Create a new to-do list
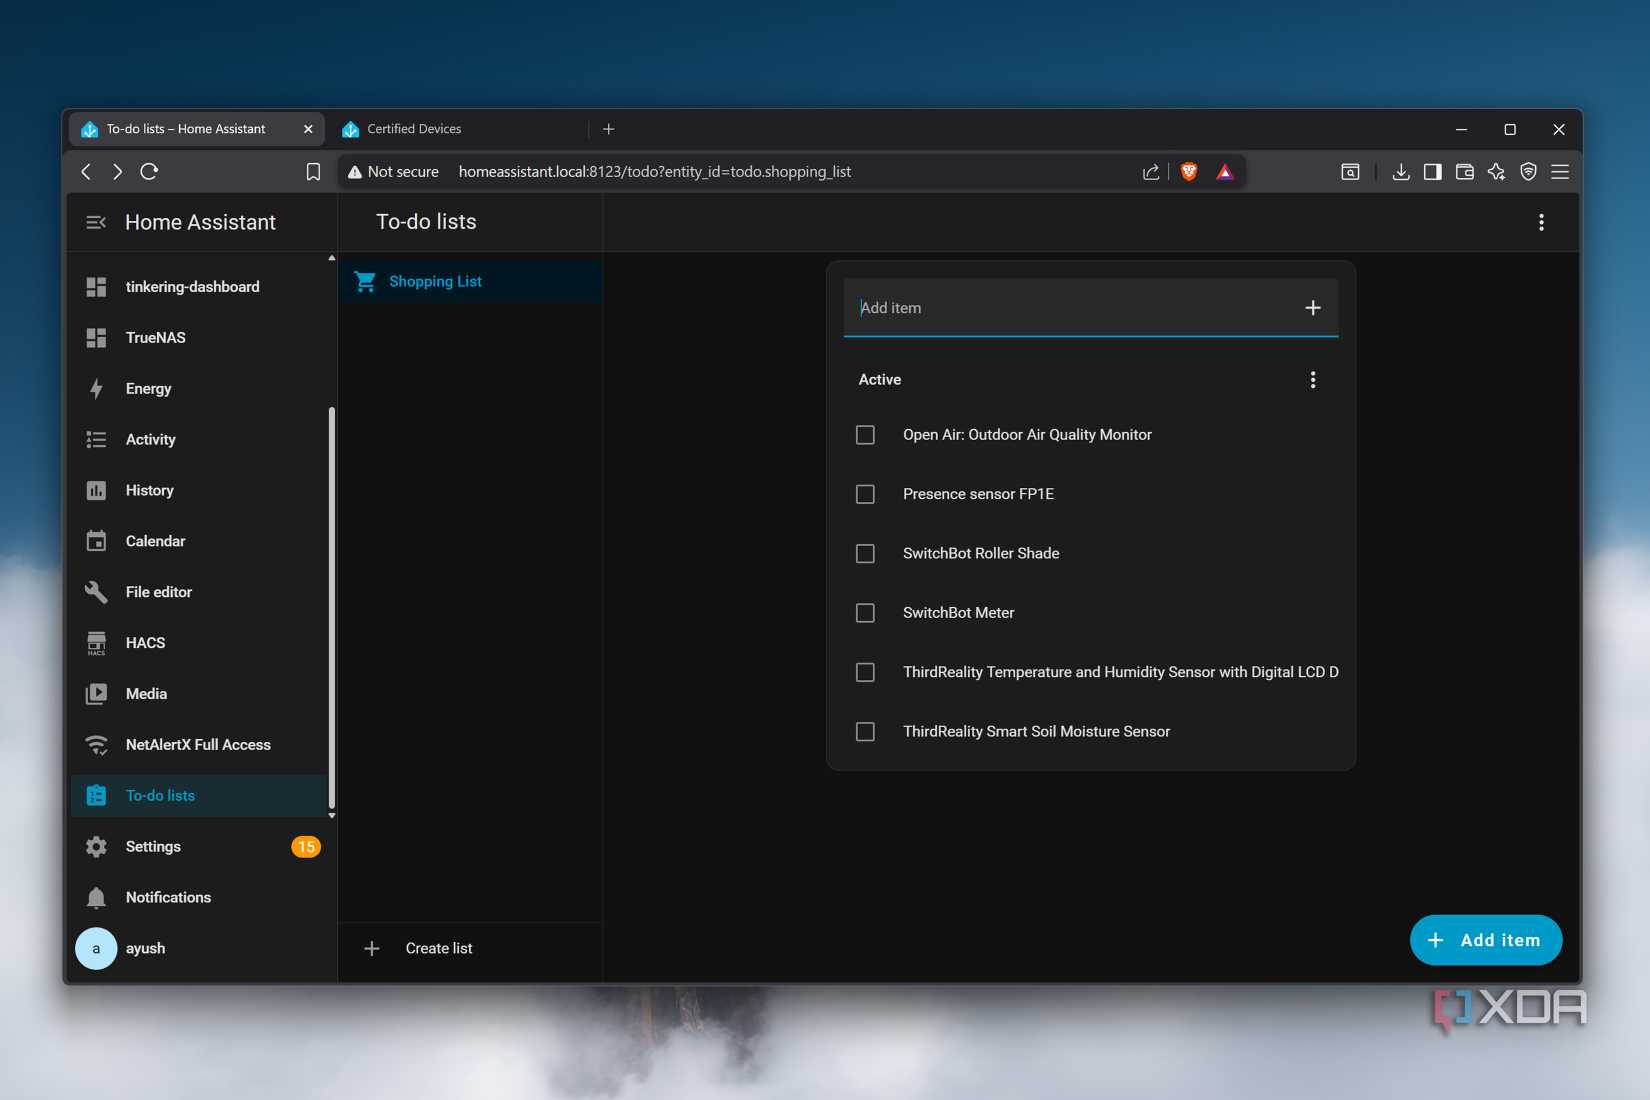This screenshot has width=1650, height=1100. pyautogui.click(x=471, y=948)
